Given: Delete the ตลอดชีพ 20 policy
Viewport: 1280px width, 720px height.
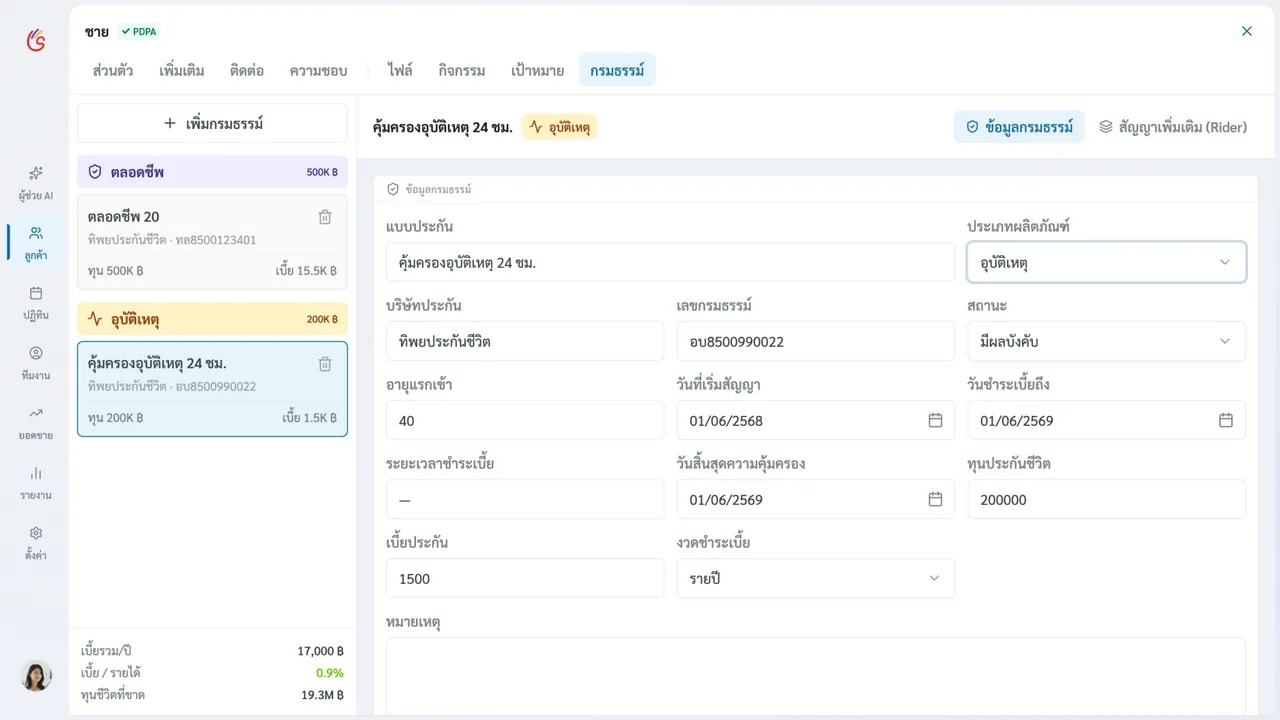Looking at the screenshot, I should pos(325,217).
